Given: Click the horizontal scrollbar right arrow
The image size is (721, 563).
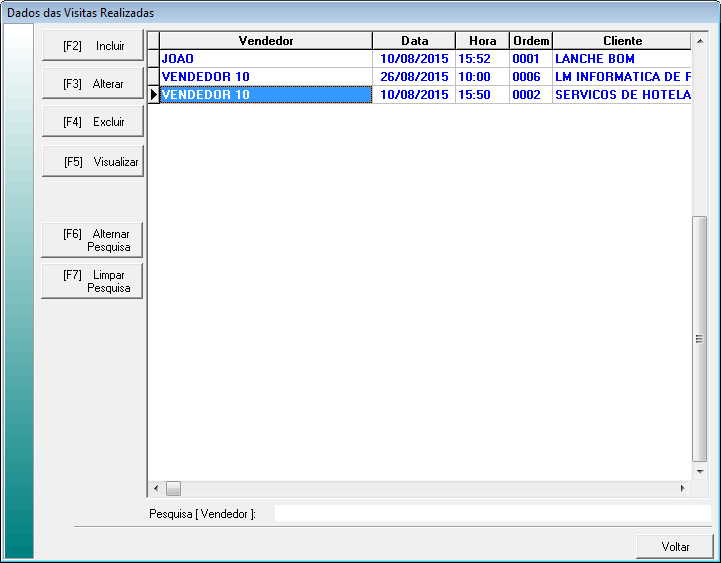Looking at the screenshot, I should coord(683,488).
